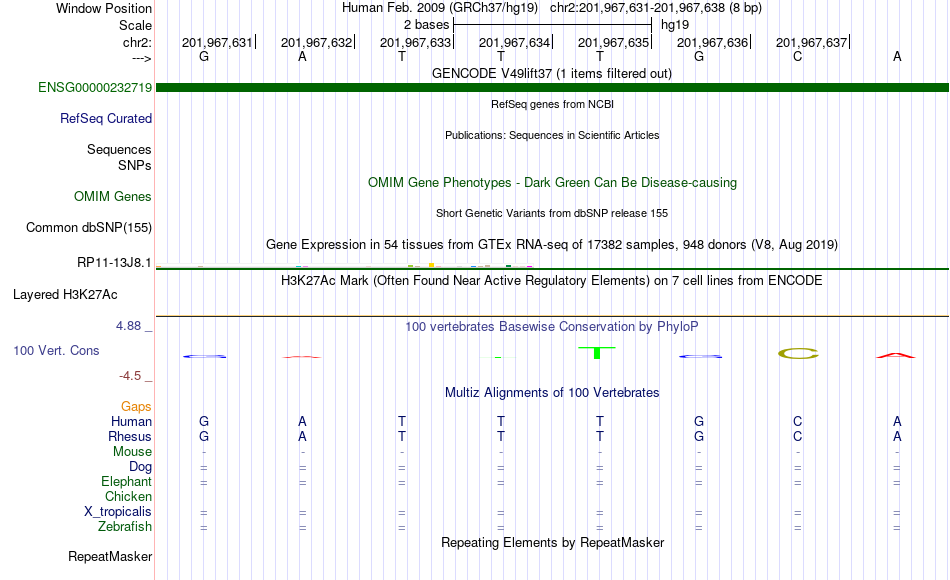Click the OMIM Genes track label
This screenshot has height=580, width=950.
[x=113, y=196]
